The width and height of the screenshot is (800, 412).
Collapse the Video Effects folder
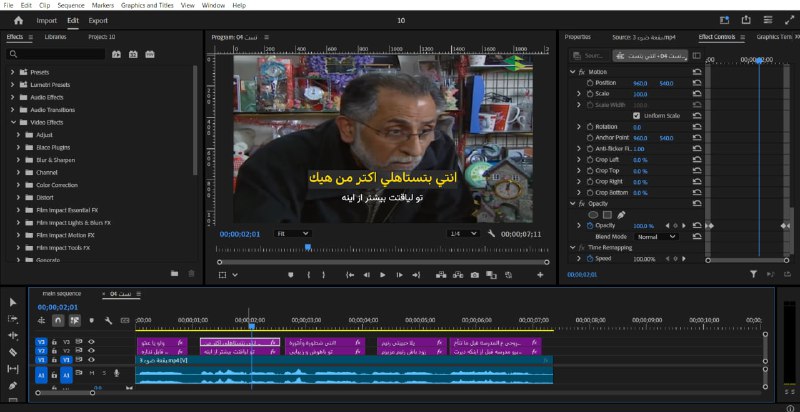click(13, 122)
